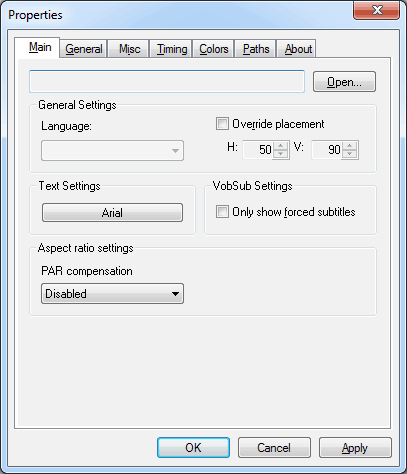The width and height of the screenshot is (407, 474).
Task: Decrease the H placement spinner value
Action: [x=281, y=154]
